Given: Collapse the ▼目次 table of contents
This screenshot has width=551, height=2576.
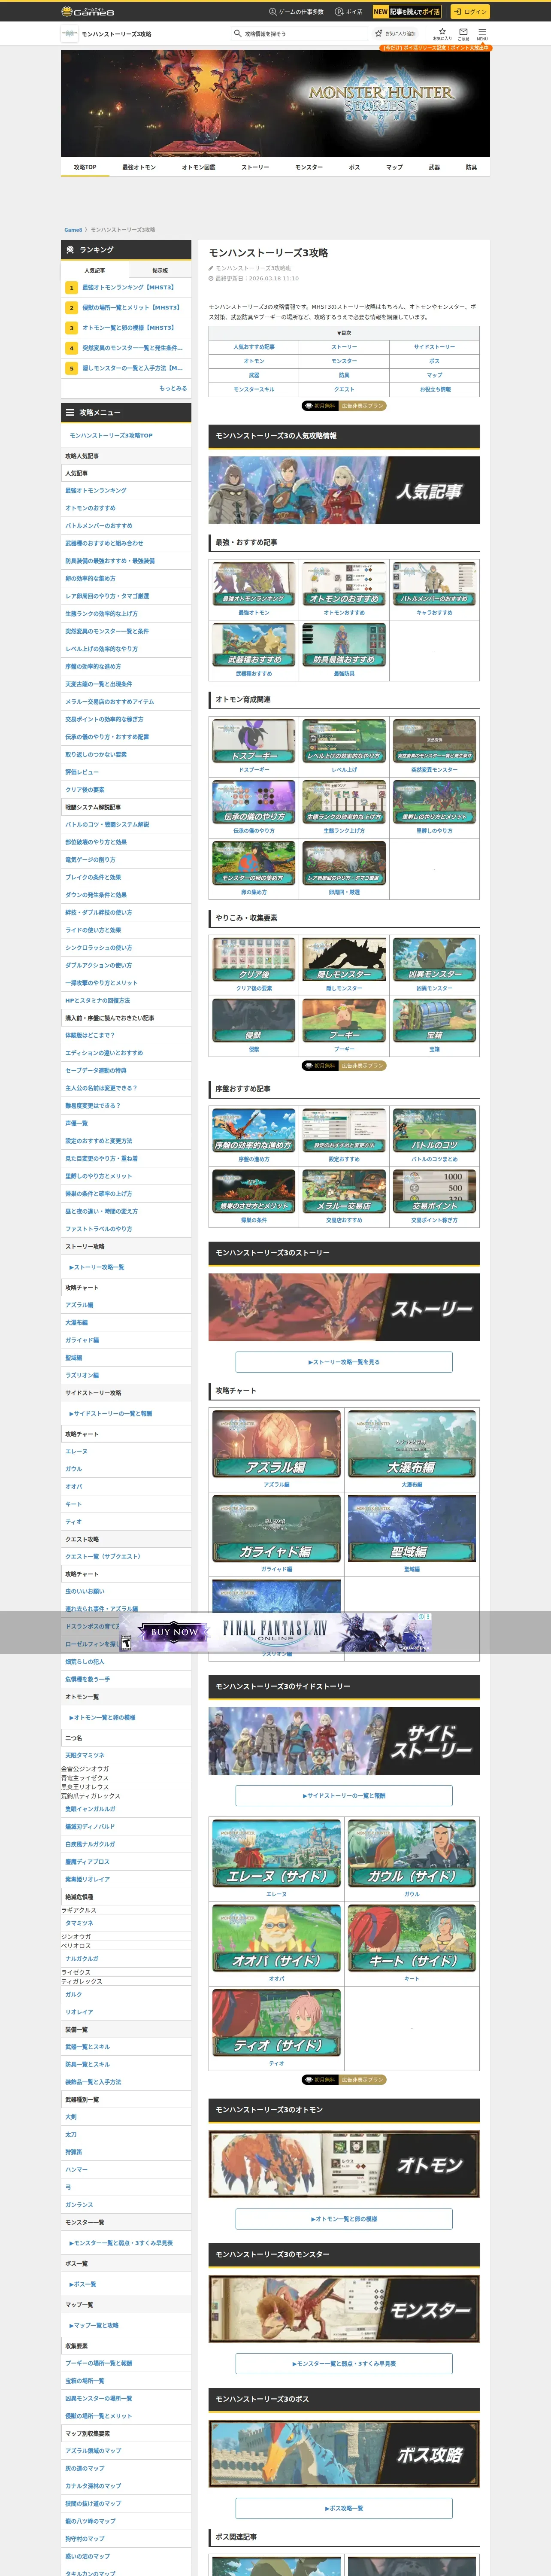Looking at the screenshot, I should (344, 333).
